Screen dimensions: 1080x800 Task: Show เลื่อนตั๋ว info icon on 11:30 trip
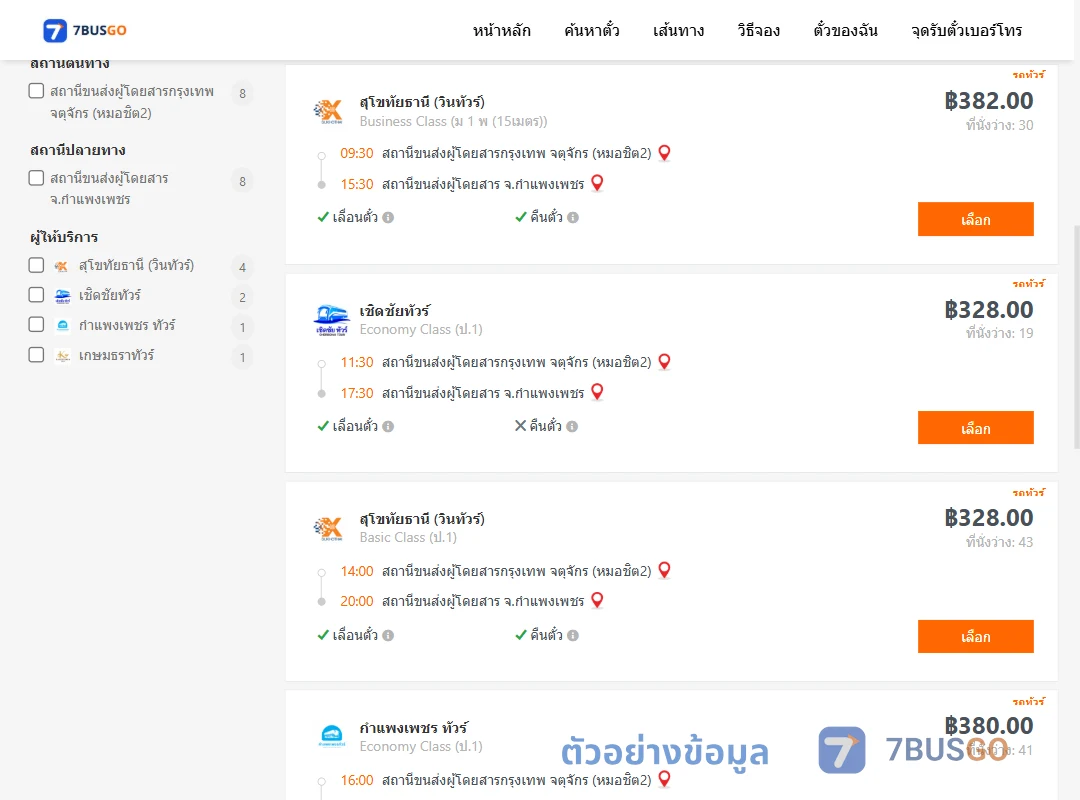click(x=388, y=427)
